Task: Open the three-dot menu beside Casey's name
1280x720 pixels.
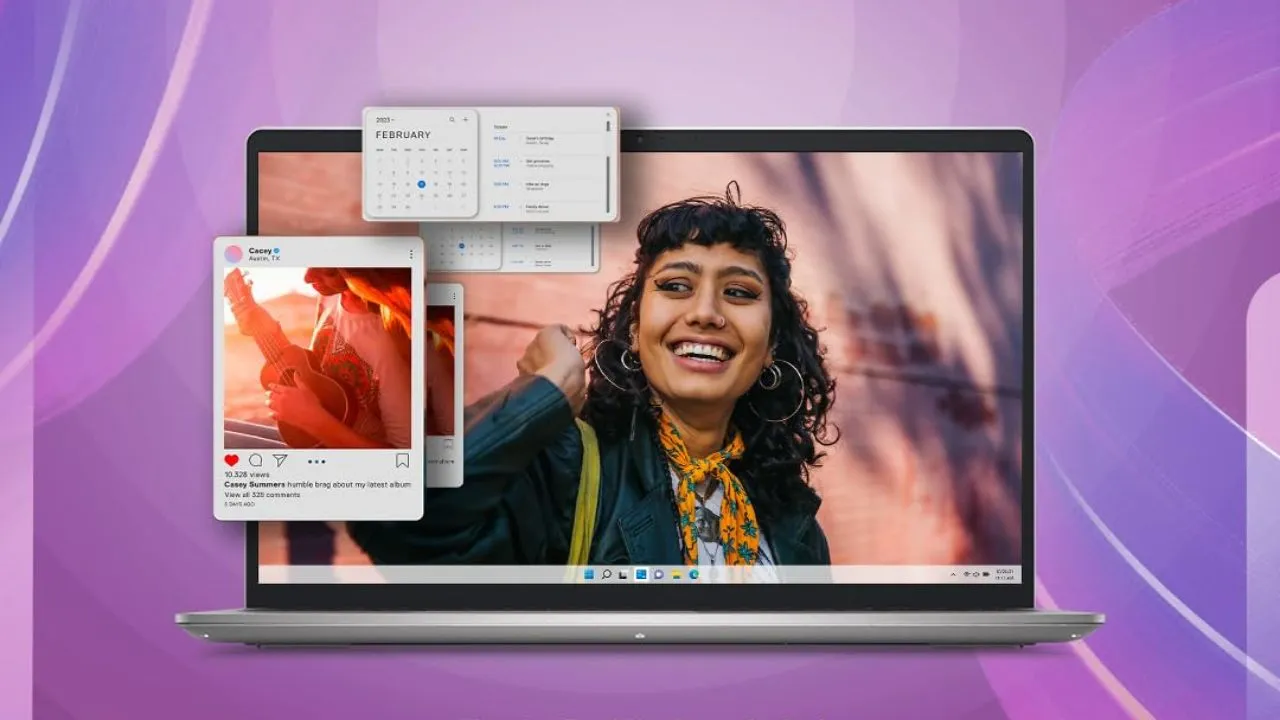Action: coord(410,254)
